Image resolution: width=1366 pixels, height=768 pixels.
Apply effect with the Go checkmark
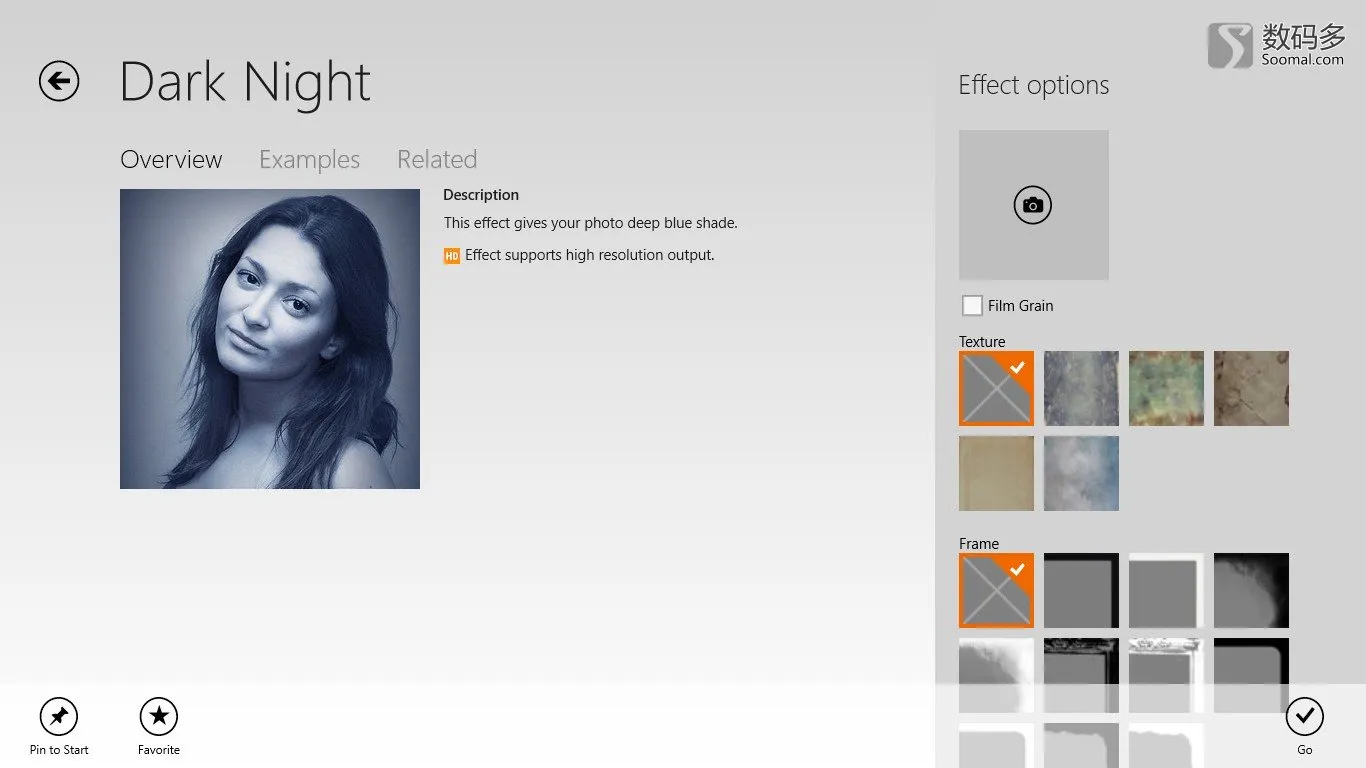pyautogui.click(x=1304, y=716)
